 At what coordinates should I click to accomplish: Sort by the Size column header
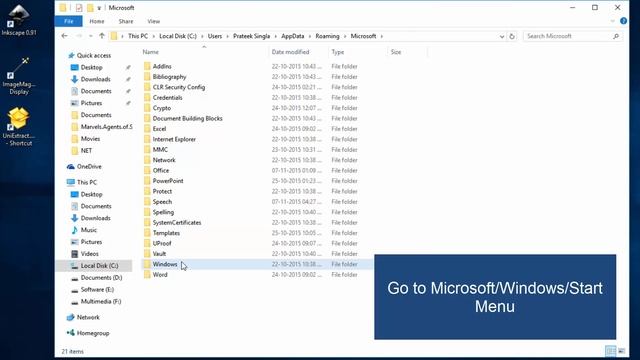[396, 52]
